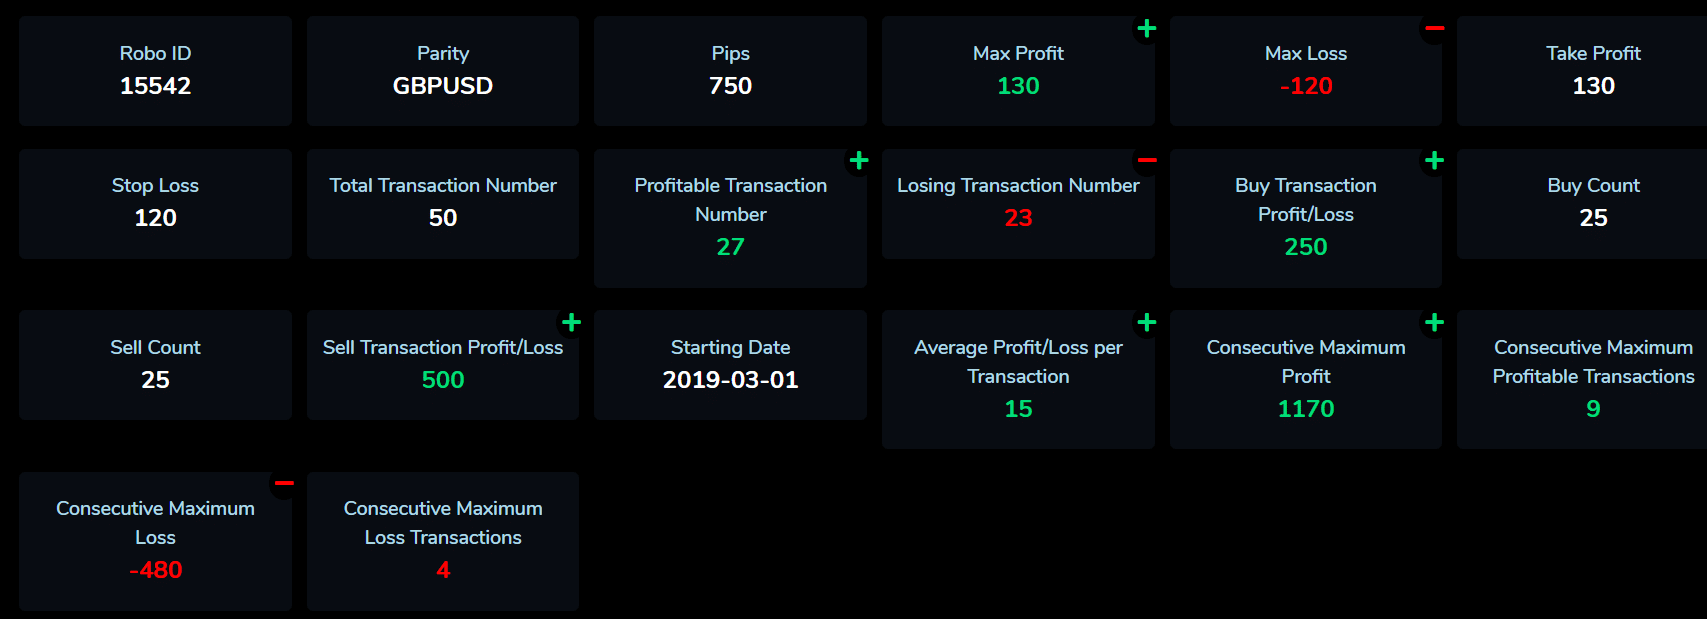Screen dimensions: 1707x619
Task: Click plus icon on Average Profit/Loss per Transaction card
Action: pos(1147,322)
